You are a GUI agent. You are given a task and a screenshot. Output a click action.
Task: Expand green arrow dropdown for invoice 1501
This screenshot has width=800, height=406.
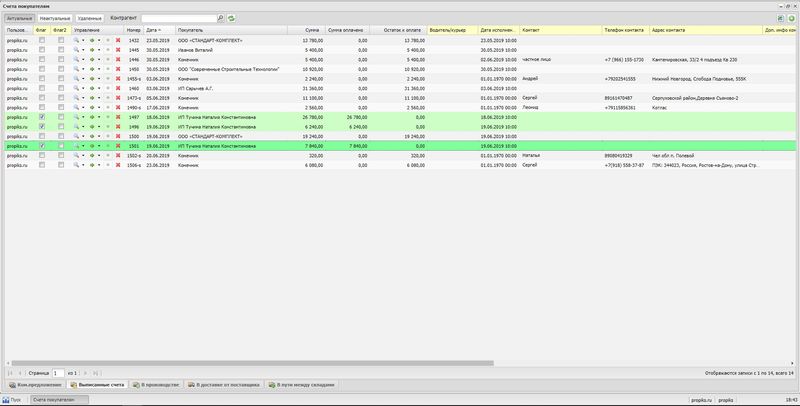[x=98, y=146]
